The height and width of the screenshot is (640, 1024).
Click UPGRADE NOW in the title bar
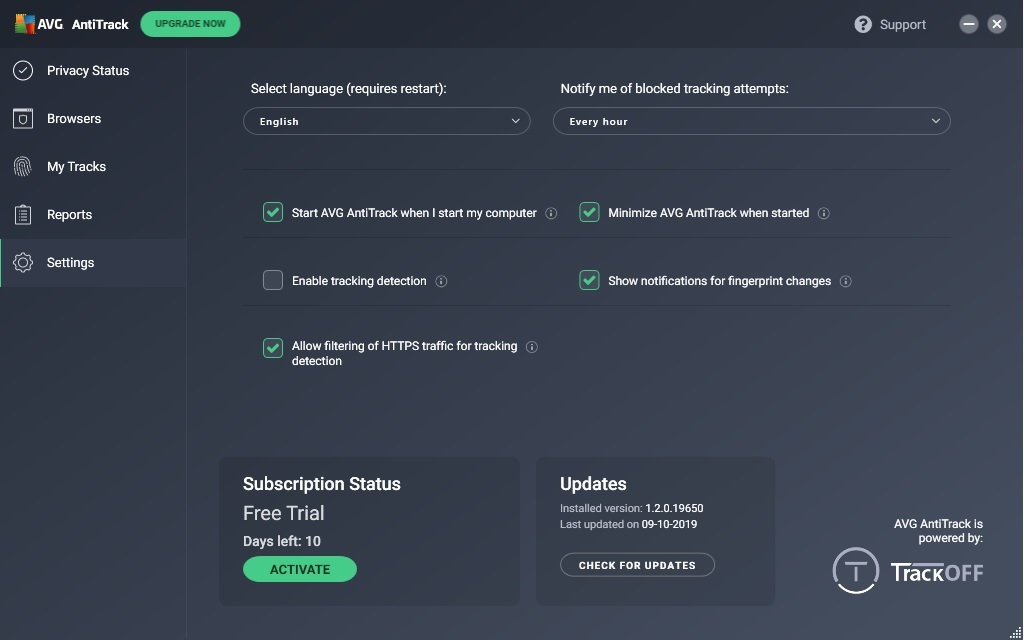(x=190, y=23)
